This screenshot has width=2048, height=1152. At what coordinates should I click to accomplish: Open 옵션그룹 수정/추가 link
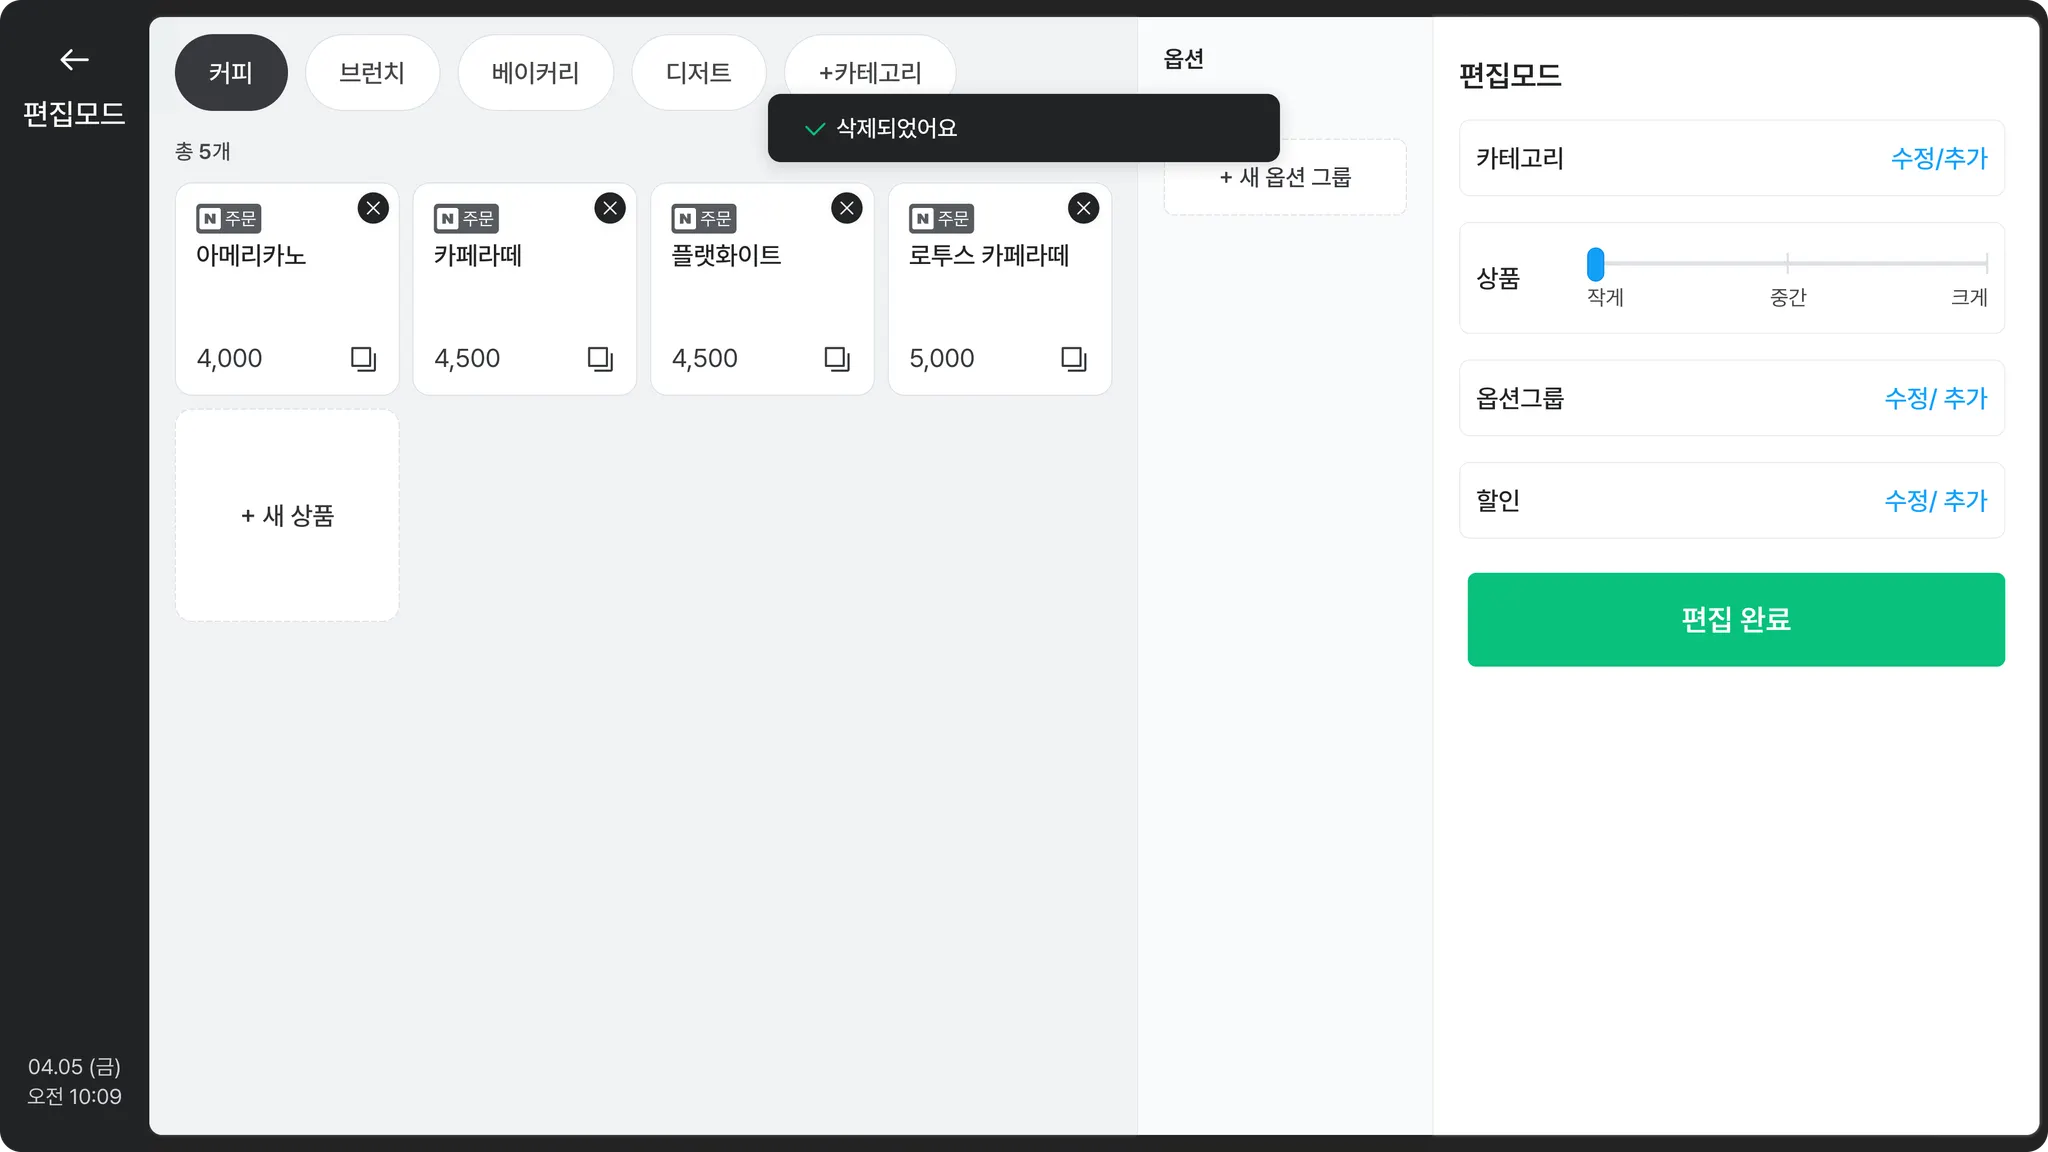tap(1935, 398)
